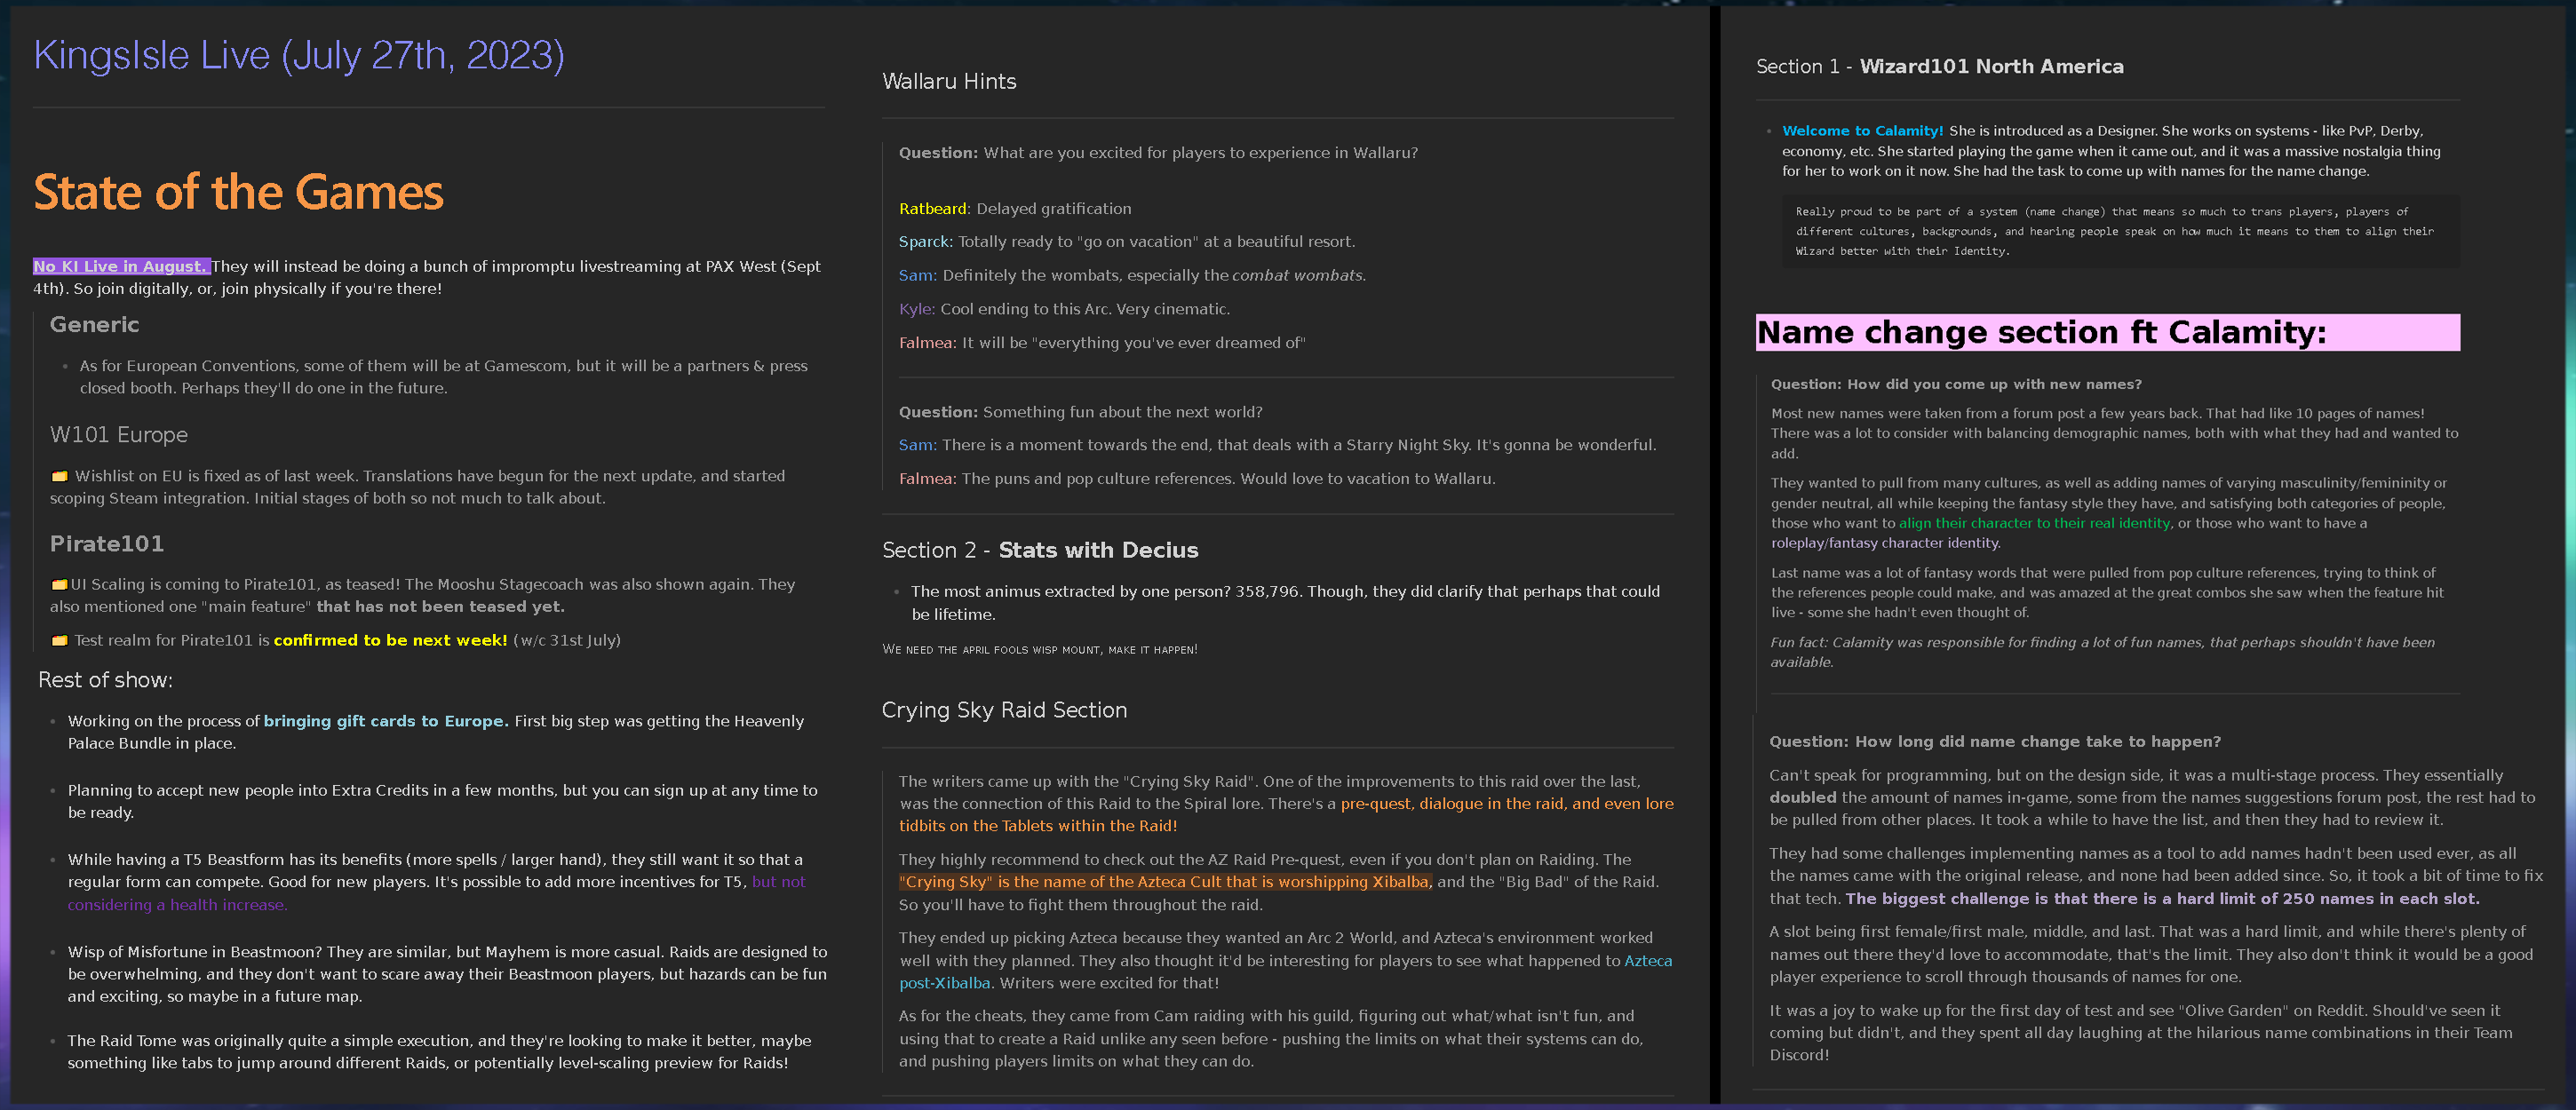Screen dimensions: 2576x1110
Task: Click 'Question: What are you excited for players' line
Action: coord(1158,152)
